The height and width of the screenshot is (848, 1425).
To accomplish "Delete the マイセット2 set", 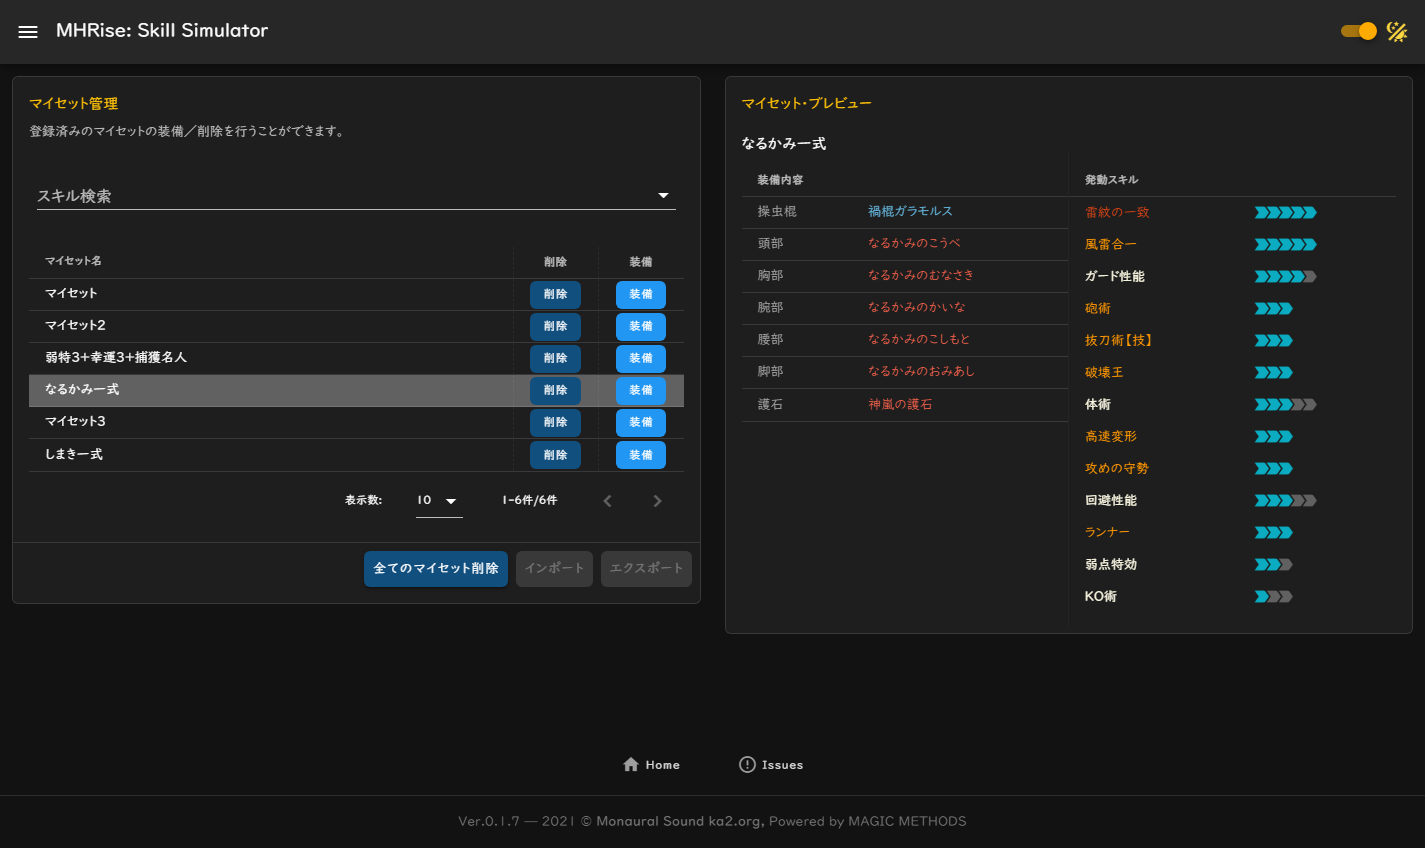I will [x=555, y=327].
